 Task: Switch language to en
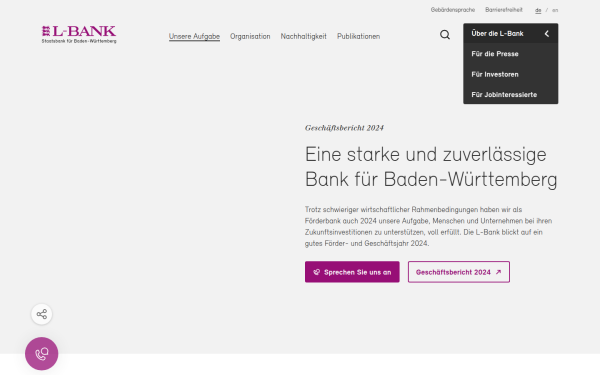[x=555, y=10]
